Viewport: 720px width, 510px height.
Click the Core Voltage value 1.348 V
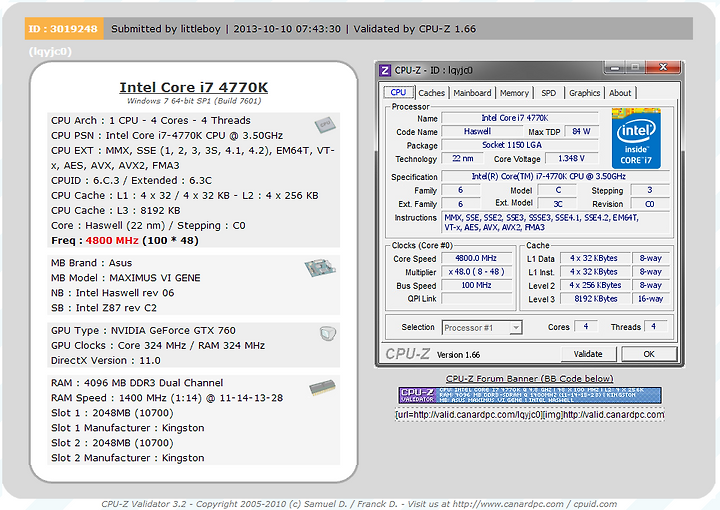tap(571, 158)
